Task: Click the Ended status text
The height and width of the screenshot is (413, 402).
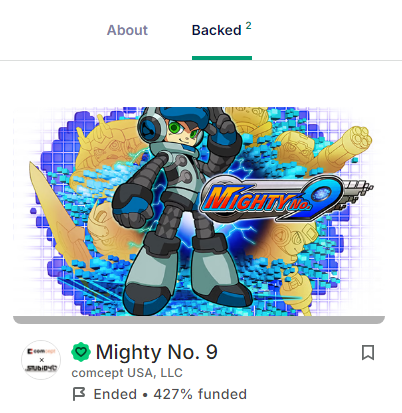Action: pos(115,394)
